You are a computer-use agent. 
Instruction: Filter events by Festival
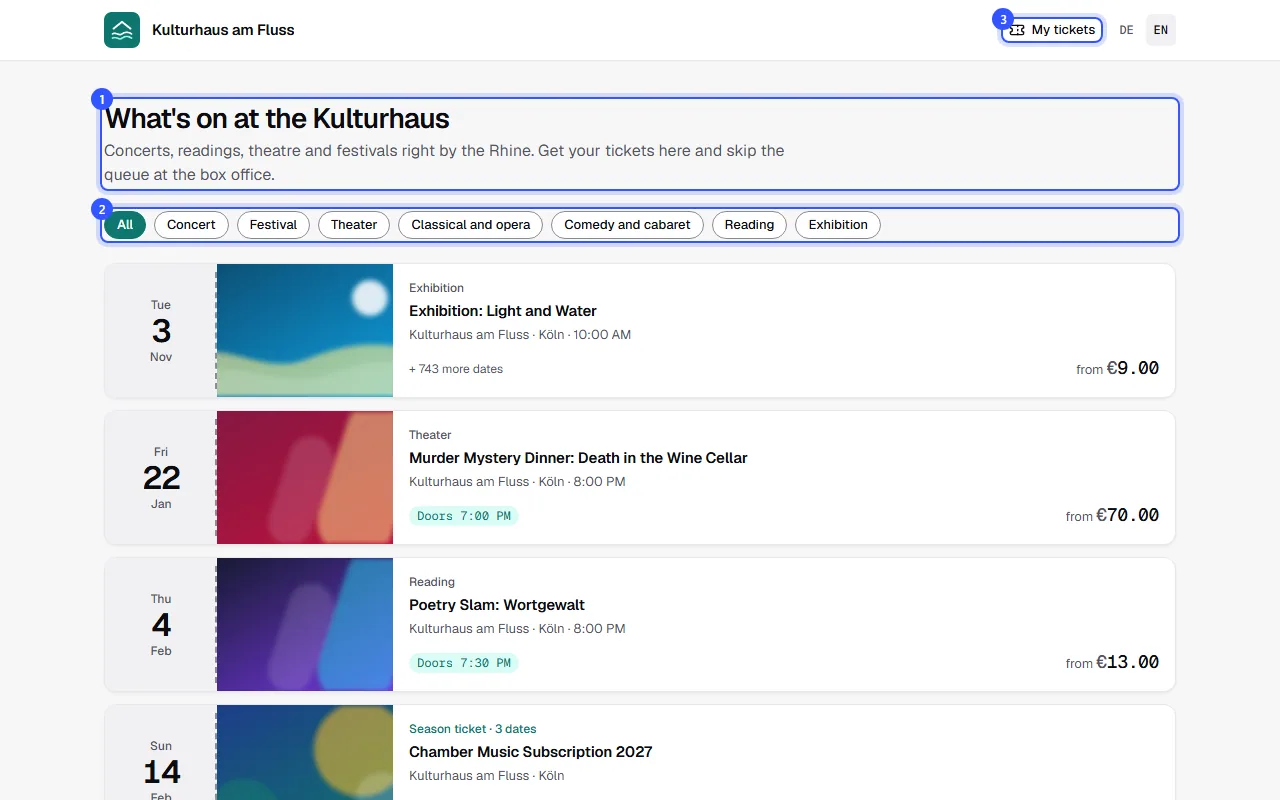click(273, 225)
